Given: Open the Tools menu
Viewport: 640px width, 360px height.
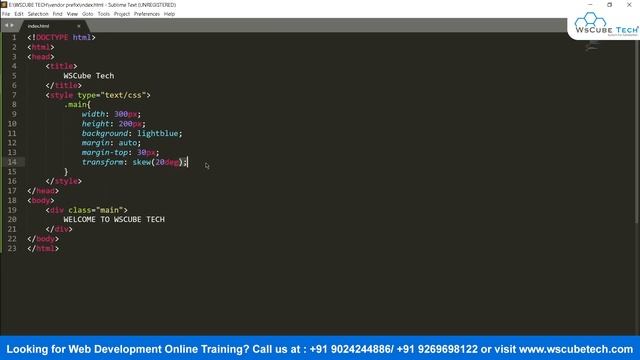Looking at the screenshot, I should pos(104,14).
